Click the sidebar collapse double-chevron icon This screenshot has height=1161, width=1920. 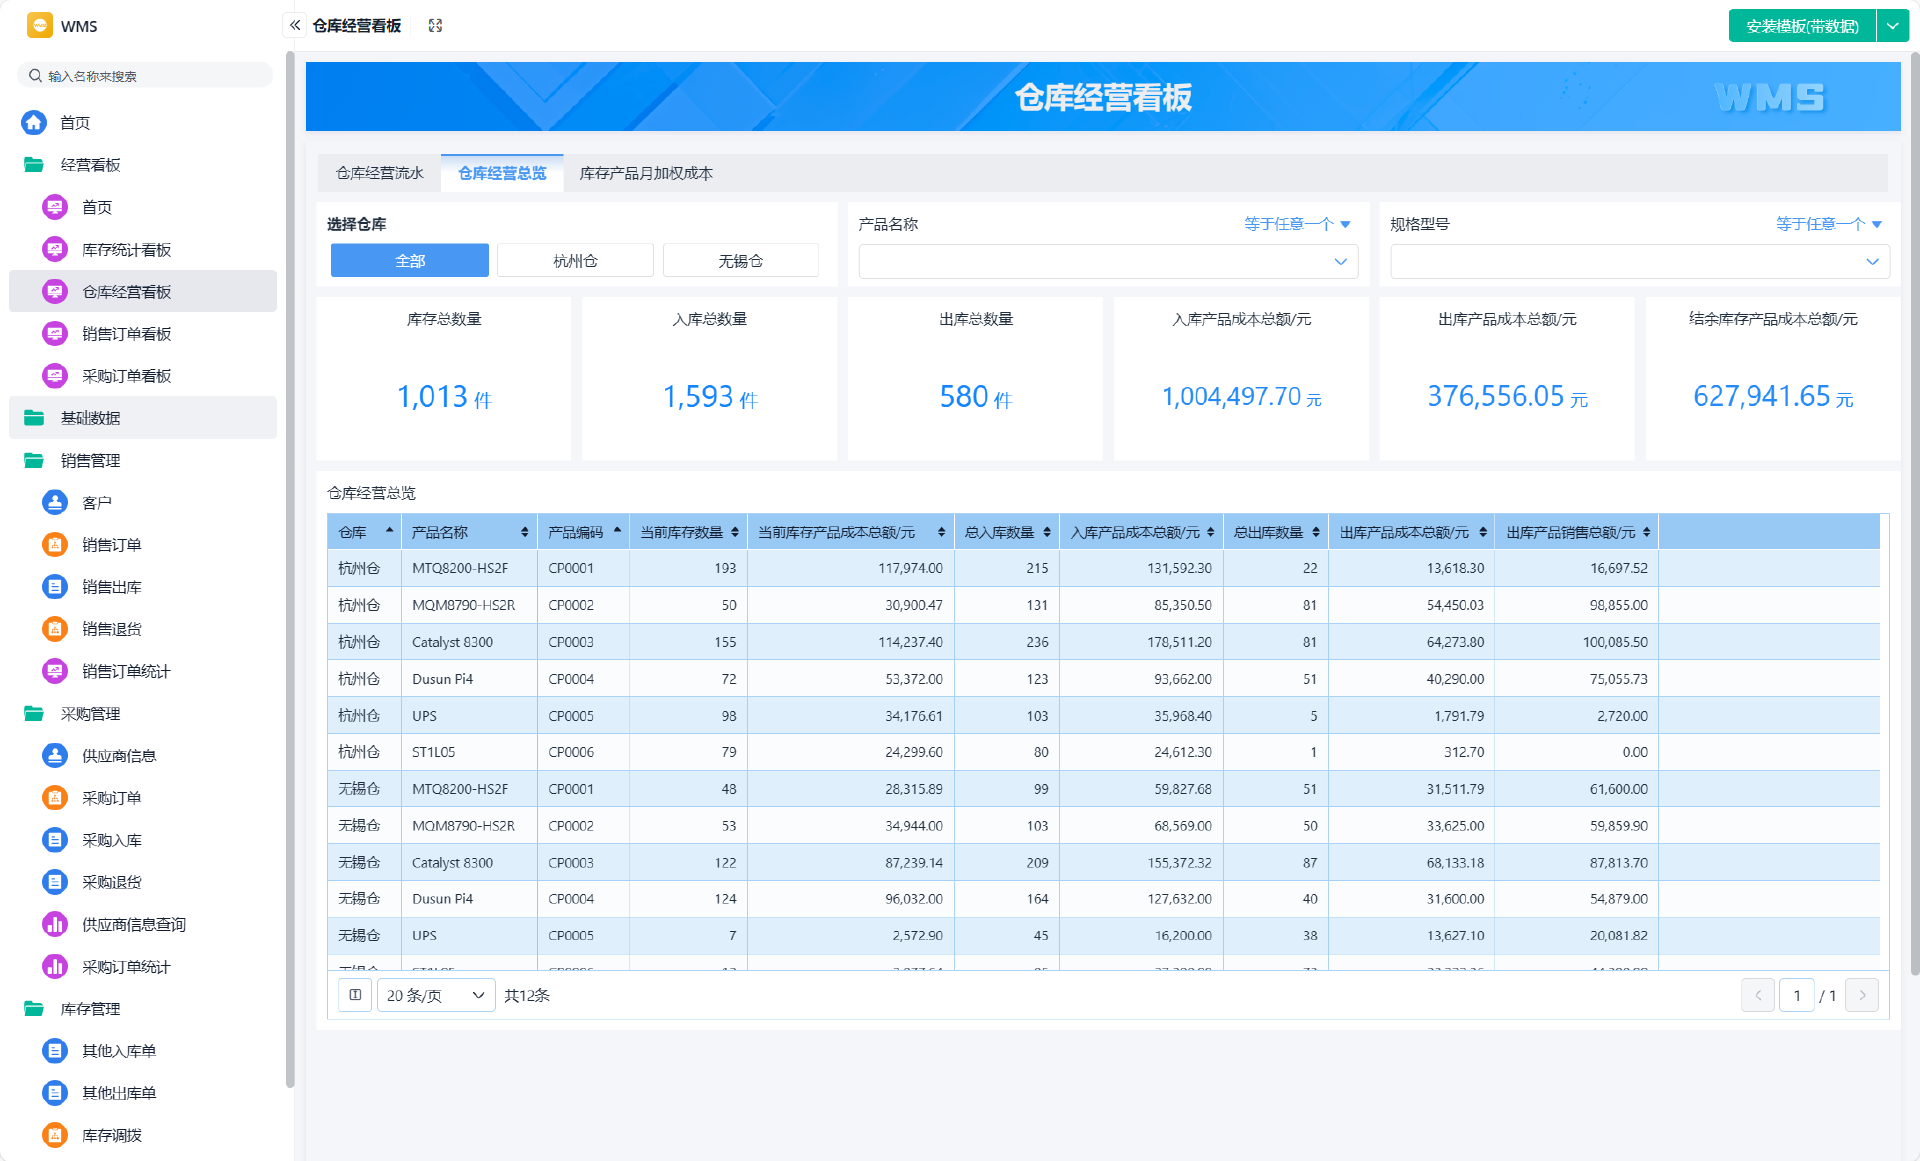point(295,25)
